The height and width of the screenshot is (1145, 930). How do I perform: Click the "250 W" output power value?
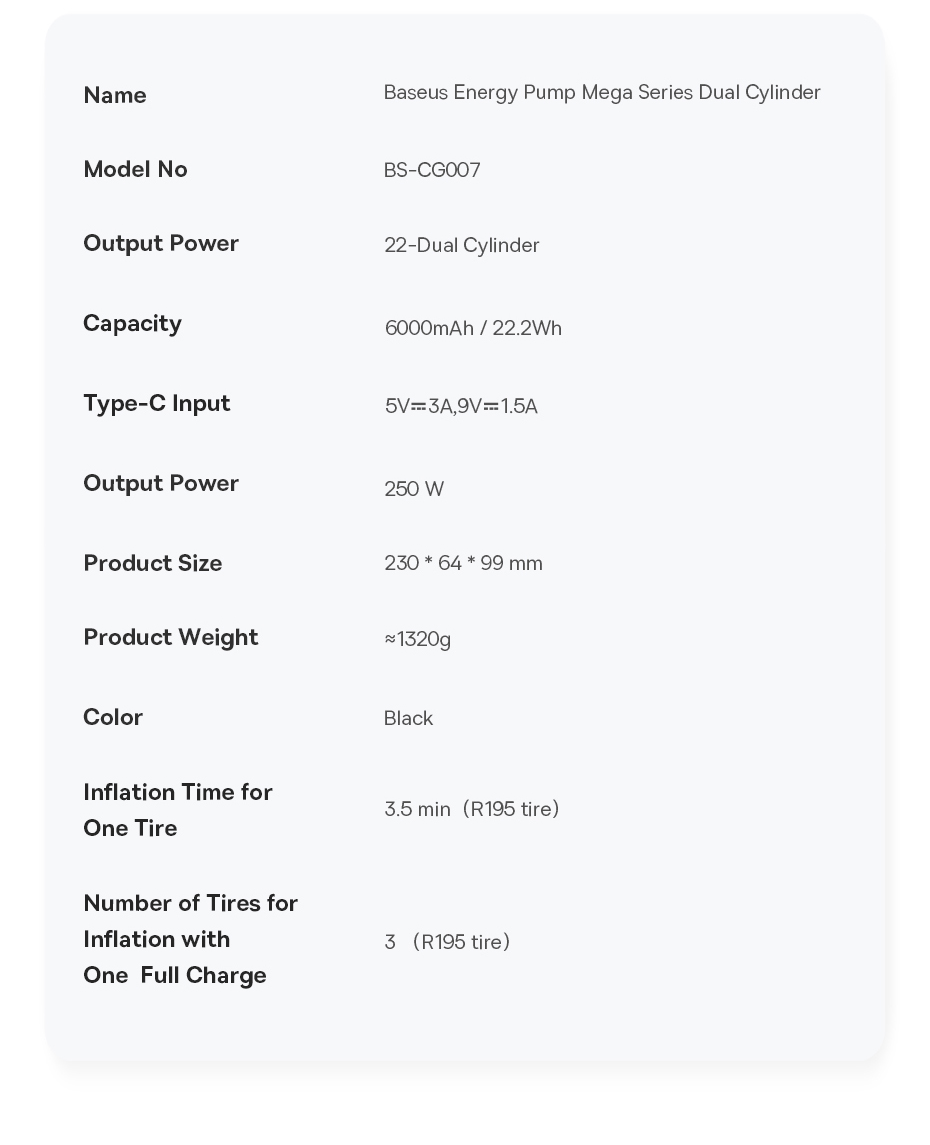pos(414,490)
